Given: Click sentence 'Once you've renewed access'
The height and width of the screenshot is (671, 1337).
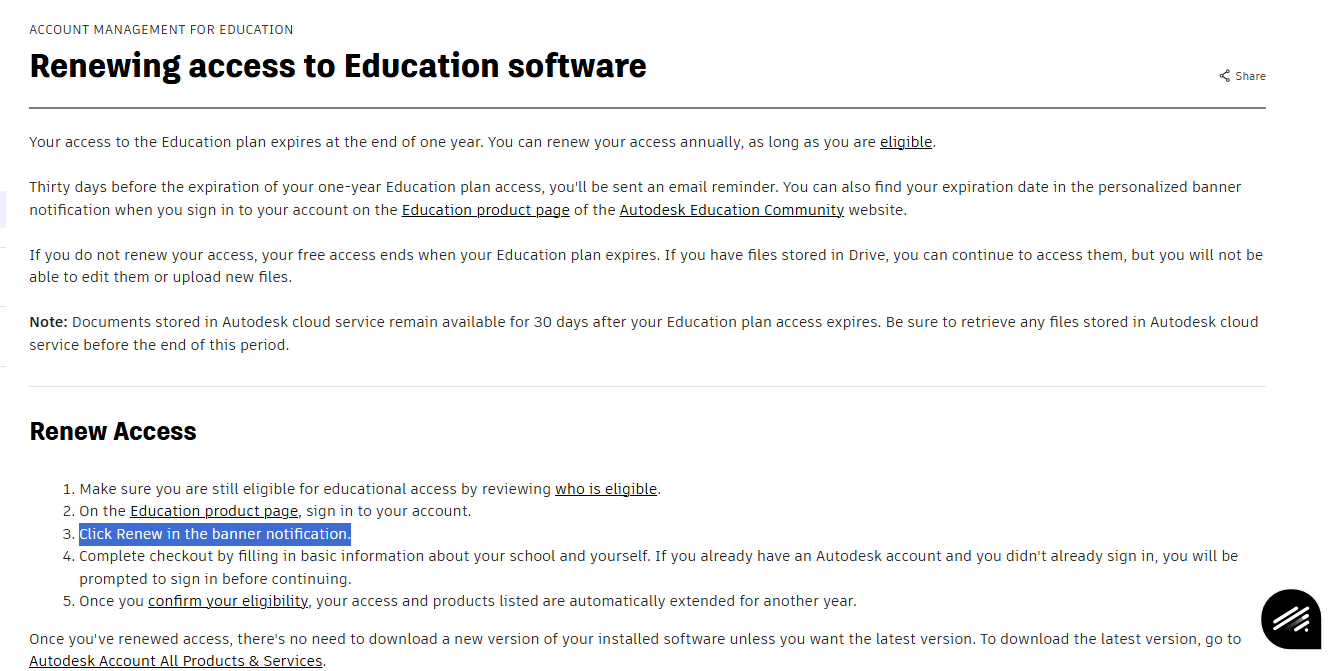Looking at the screenshot, I should [x=635, y=650].
